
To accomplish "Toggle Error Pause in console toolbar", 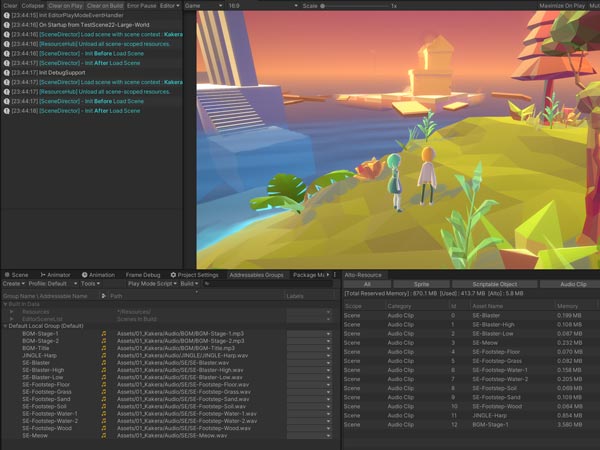I will click(x=141, y=5).
